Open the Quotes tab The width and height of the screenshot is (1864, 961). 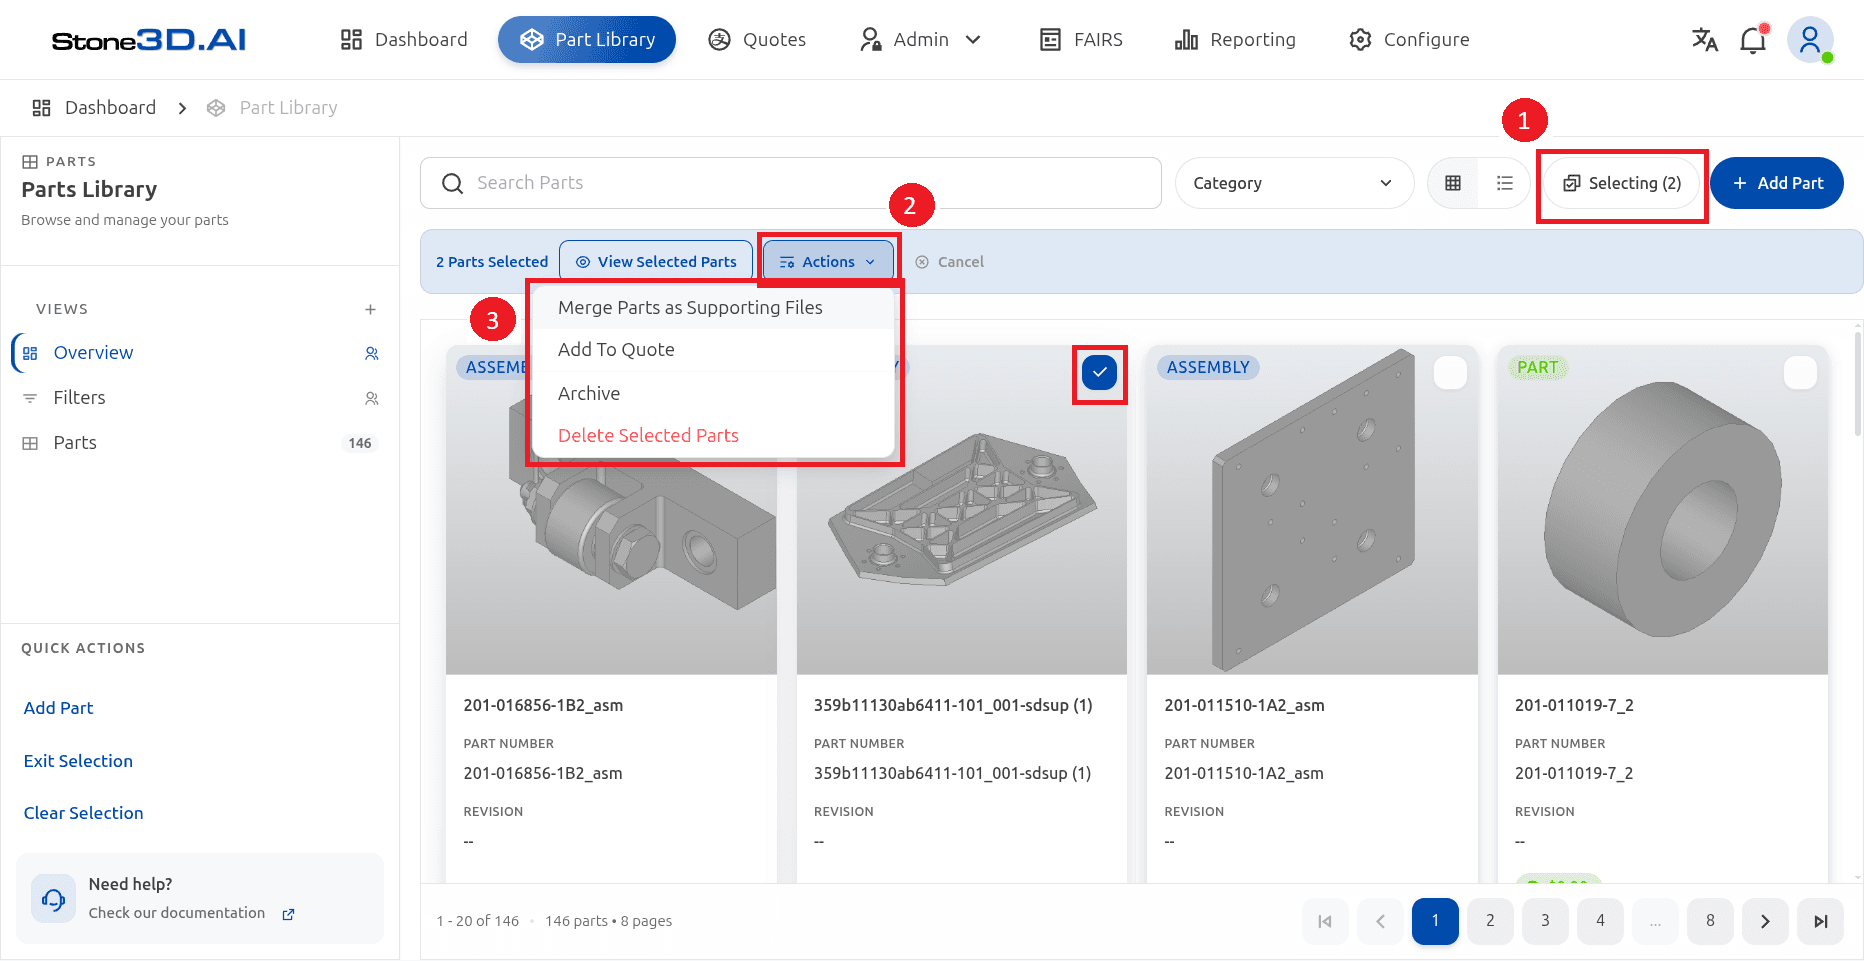(757, 40)
